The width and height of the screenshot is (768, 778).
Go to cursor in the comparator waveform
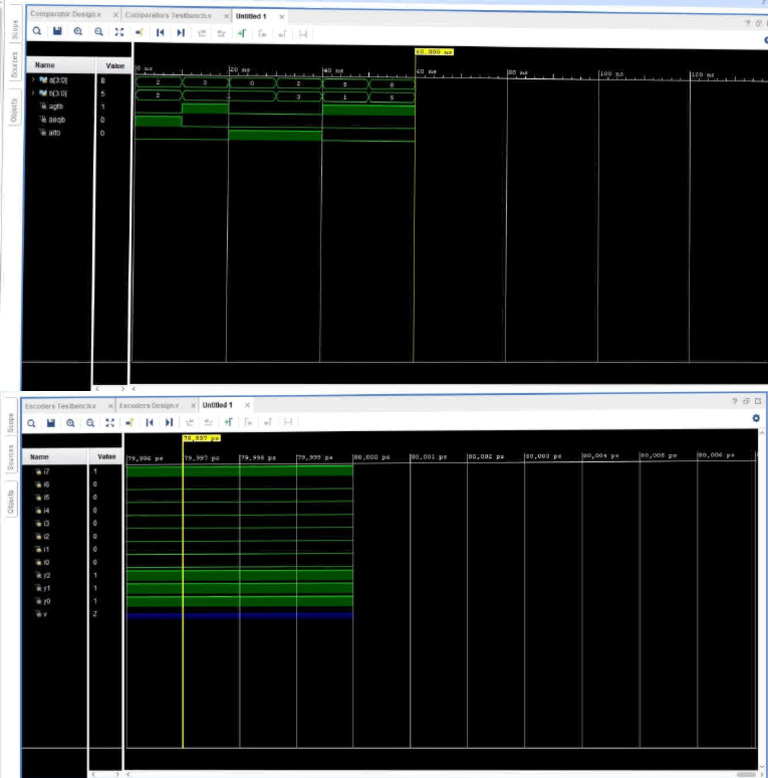[x=139, y=32]
